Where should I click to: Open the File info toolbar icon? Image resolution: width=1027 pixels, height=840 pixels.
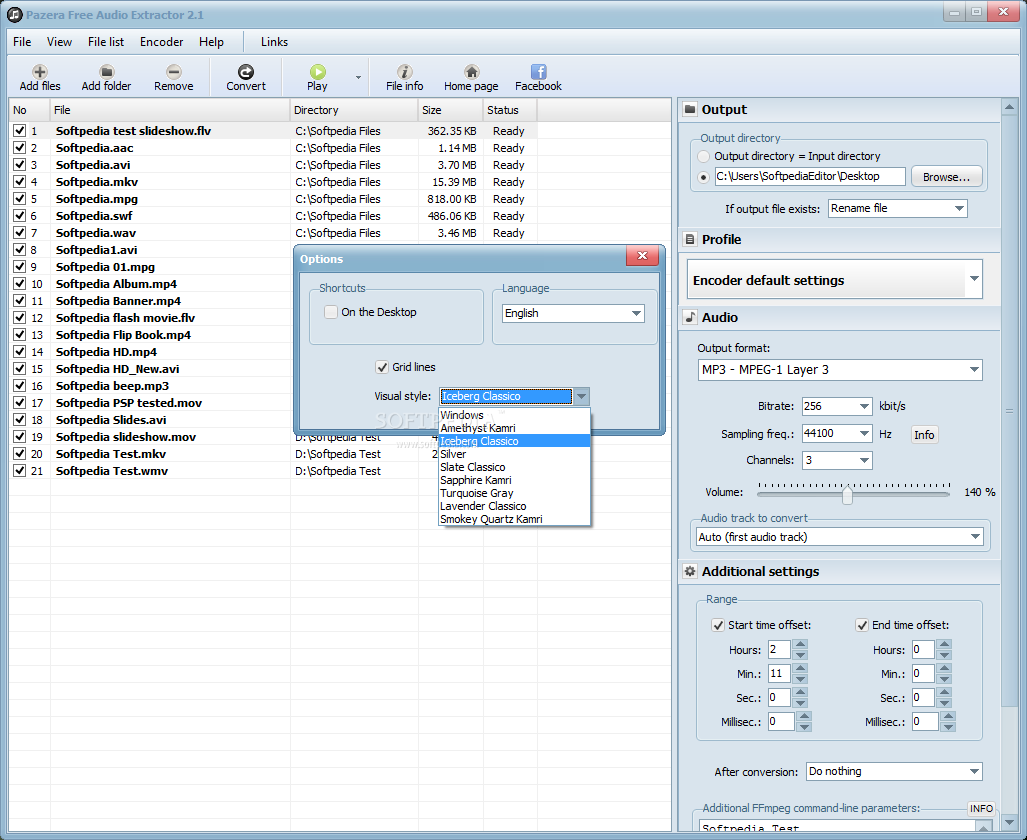point(405,71)
